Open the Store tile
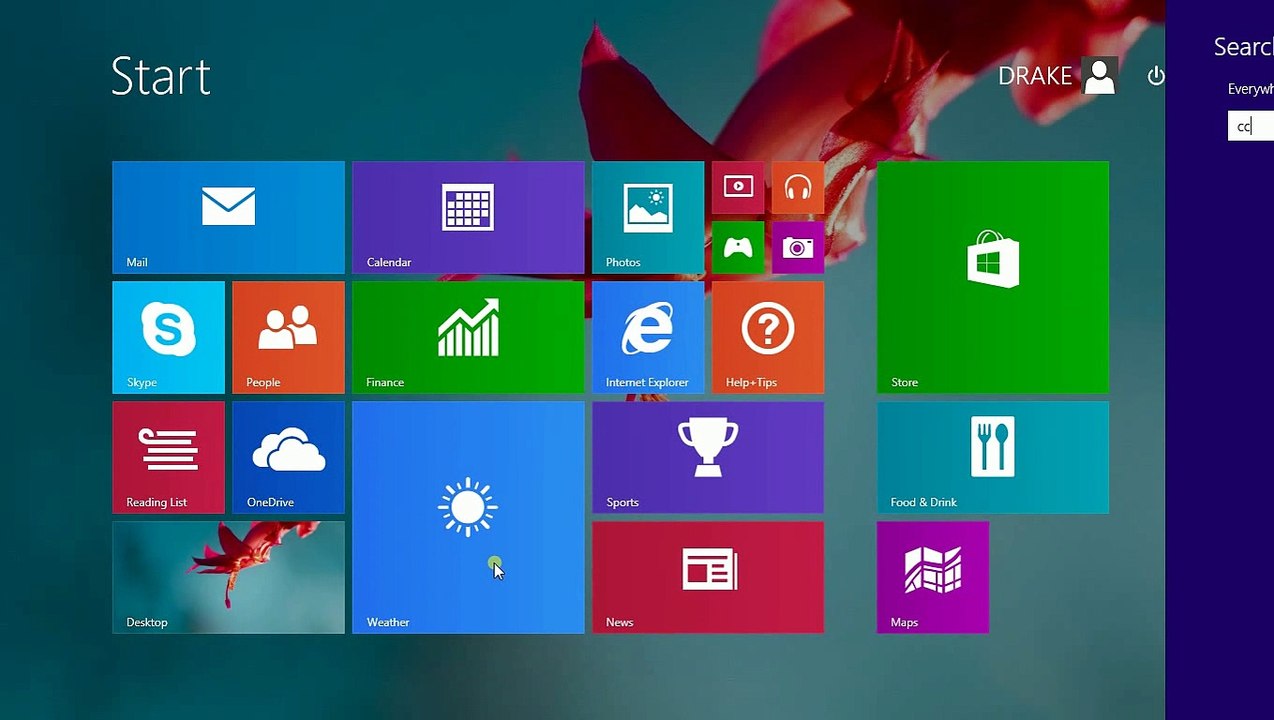 point(993,277)
